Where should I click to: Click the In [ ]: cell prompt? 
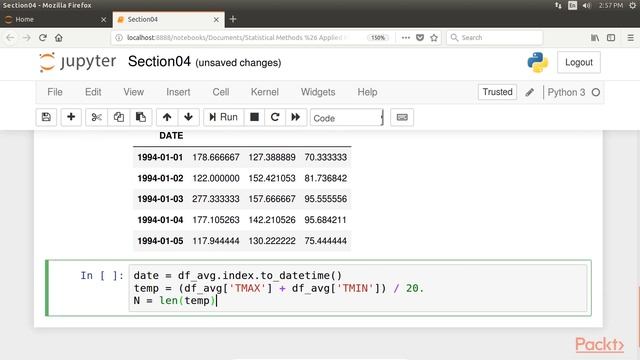(102, 276)
